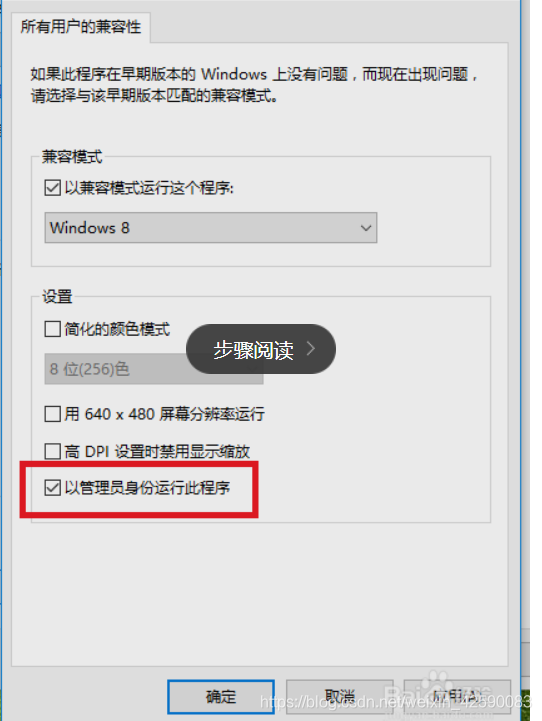
Task: Uncheck 以管理员身份运行此程序 checkbox
Action: [x=52, y=488]
